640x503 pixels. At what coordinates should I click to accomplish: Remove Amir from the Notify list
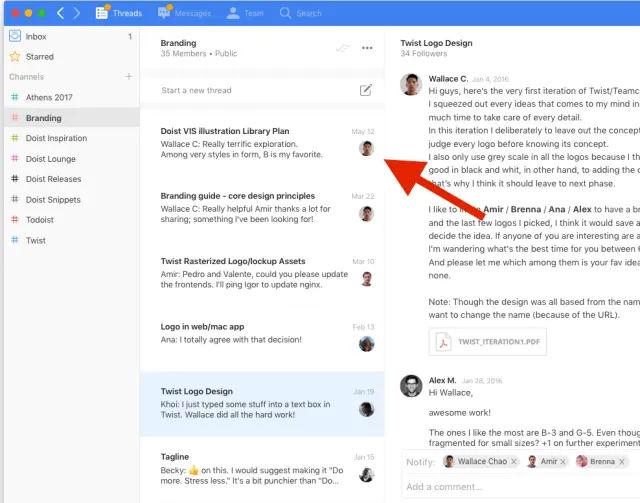(562, 461)
